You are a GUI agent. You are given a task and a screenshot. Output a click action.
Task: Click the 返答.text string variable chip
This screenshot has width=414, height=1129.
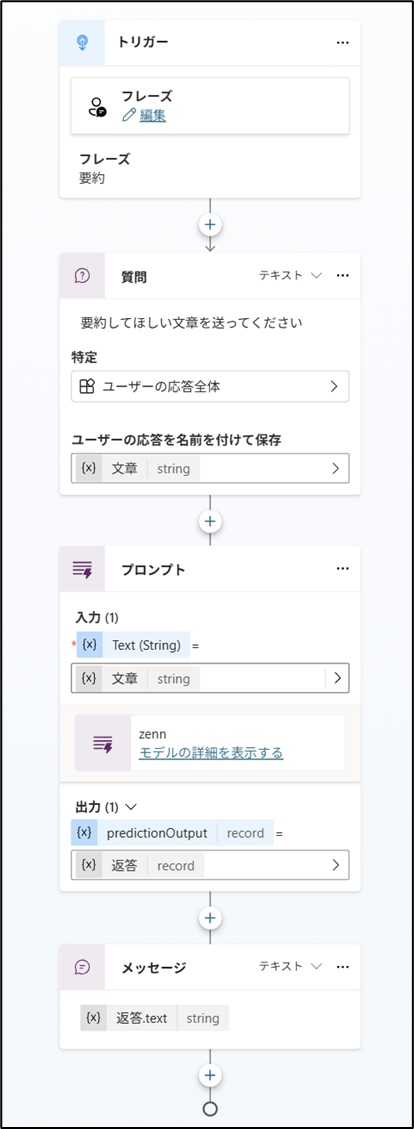tap(154, 1018)
